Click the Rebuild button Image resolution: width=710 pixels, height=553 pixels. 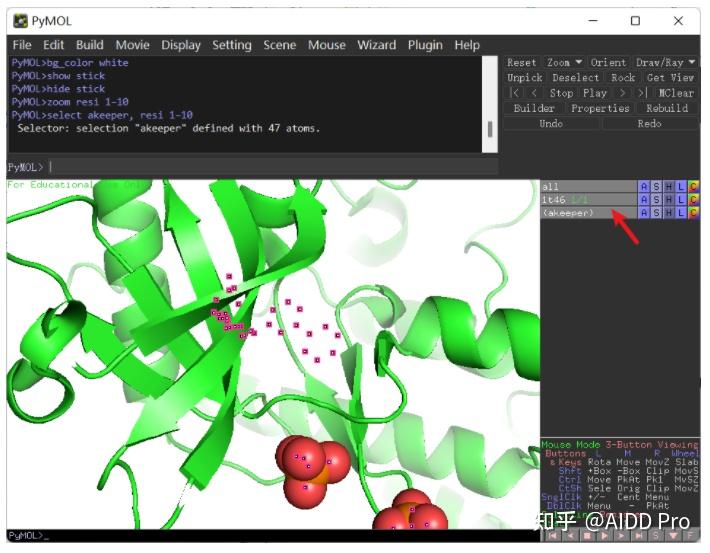[667, 109]
